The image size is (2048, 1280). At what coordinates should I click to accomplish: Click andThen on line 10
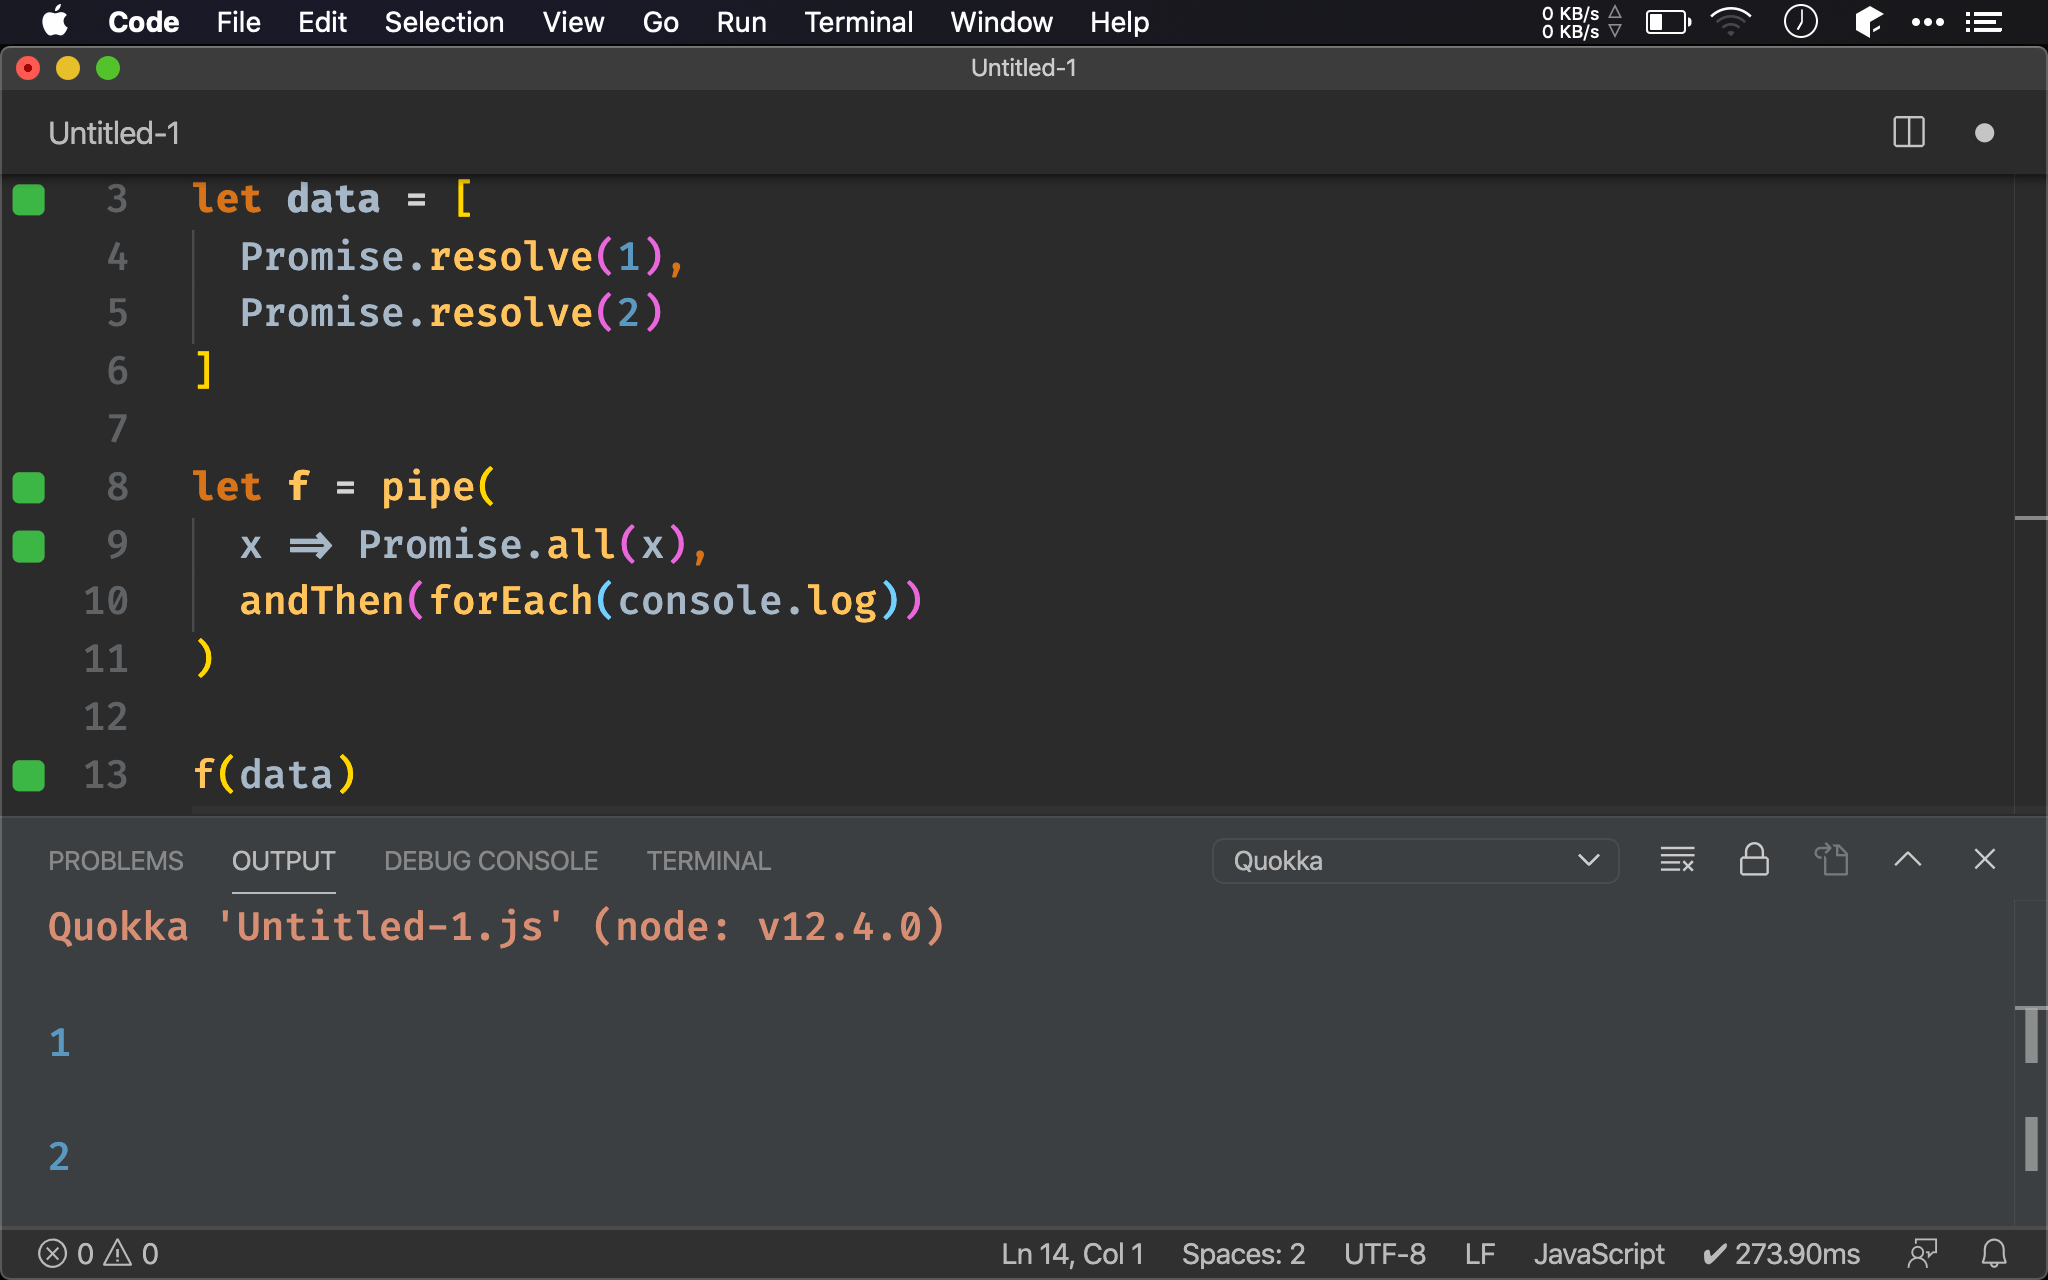click(x=322, y=601)
